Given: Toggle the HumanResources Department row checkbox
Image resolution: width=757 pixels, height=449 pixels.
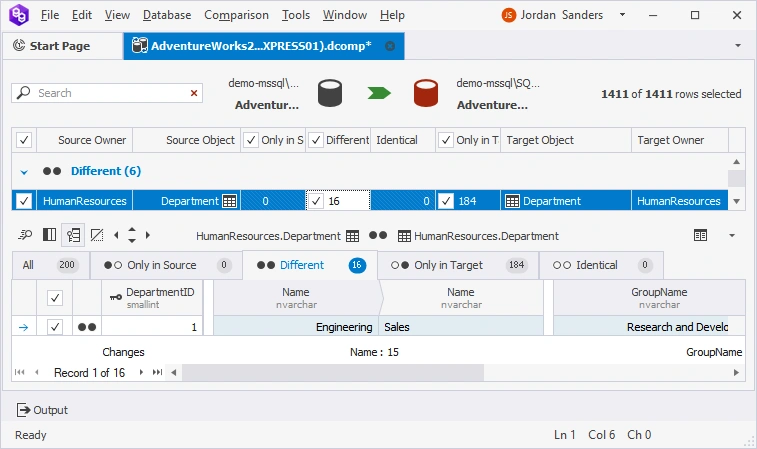Looking at the screenshot, I should click(25, 201).
